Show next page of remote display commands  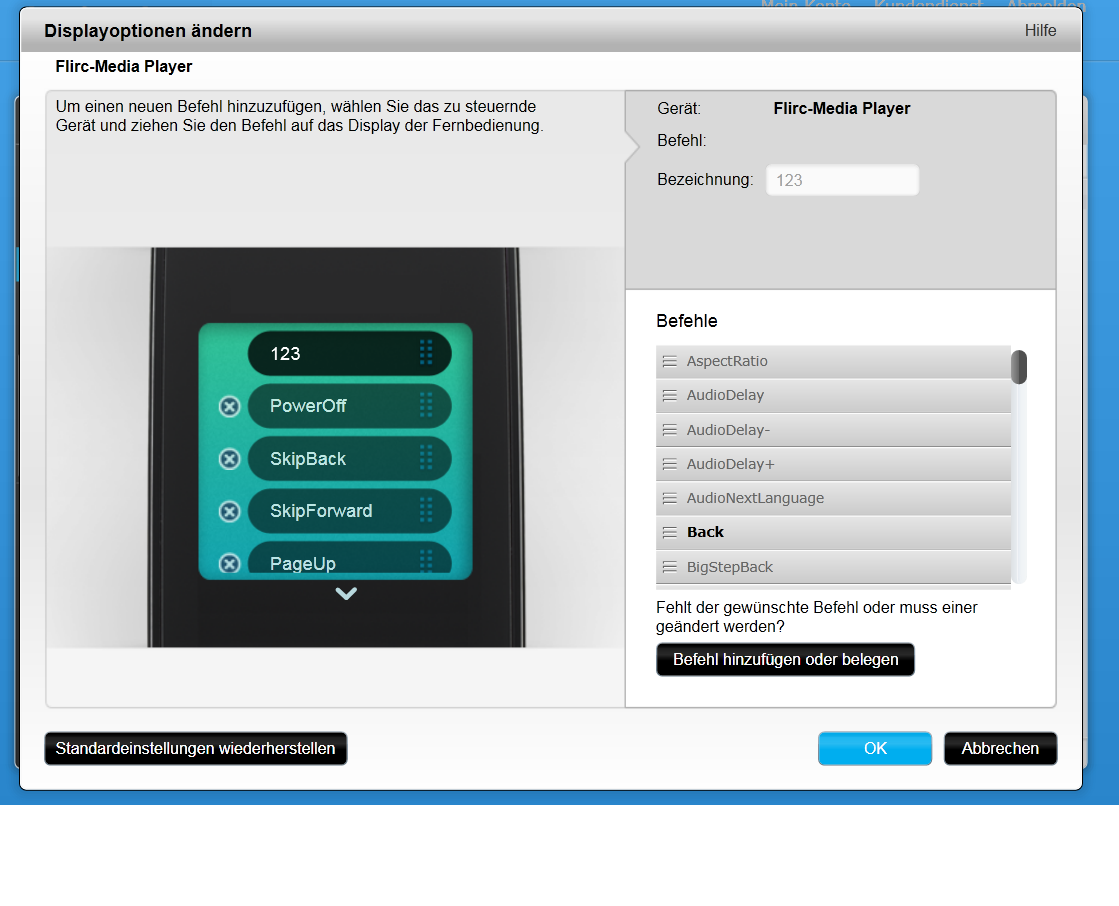coord(346,594)
